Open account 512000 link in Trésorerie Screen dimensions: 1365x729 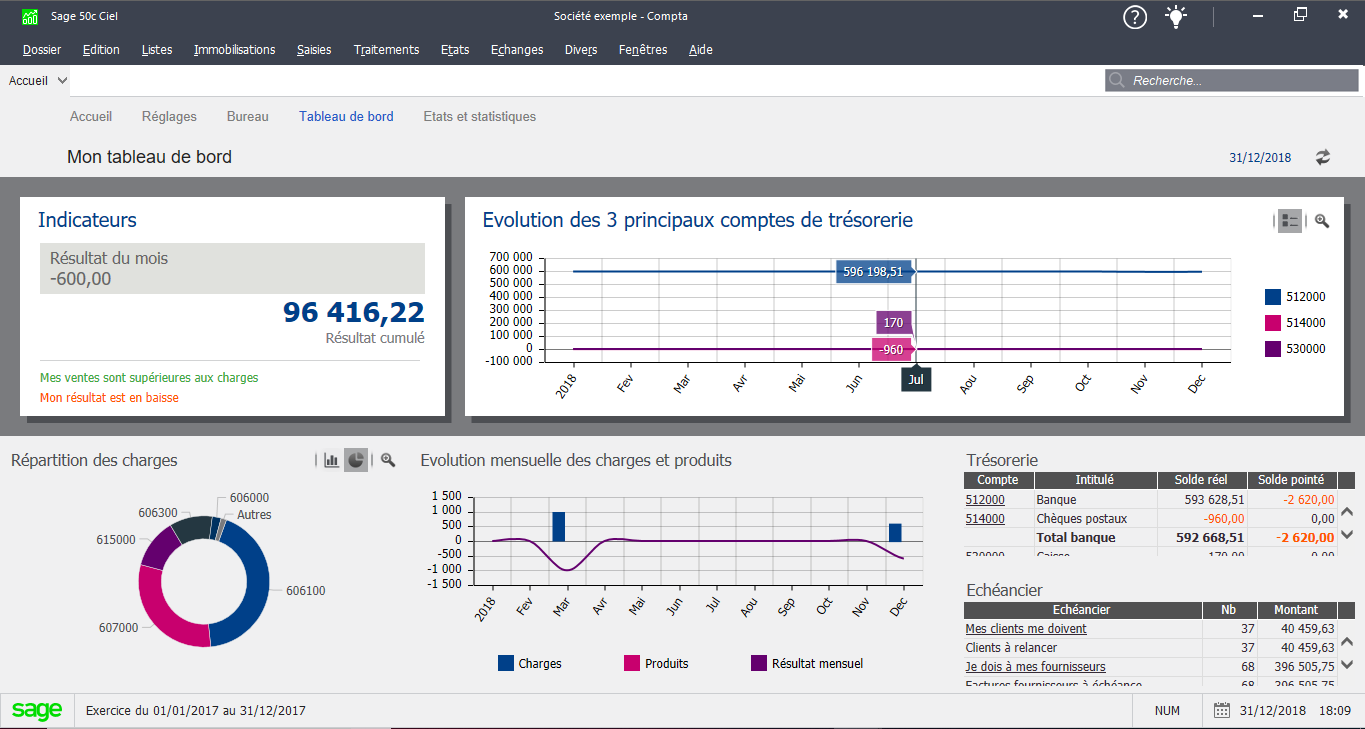[985, 500]
